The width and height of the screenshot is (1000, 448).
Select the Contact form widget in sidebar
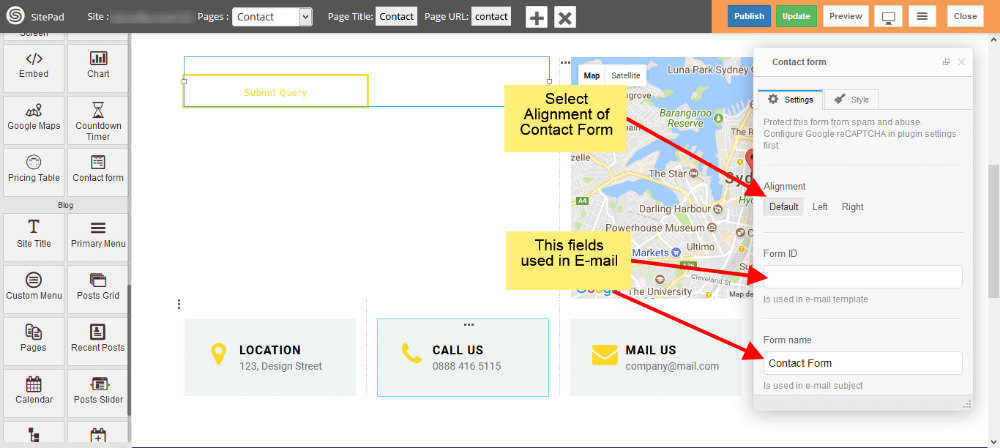(98, 172)
